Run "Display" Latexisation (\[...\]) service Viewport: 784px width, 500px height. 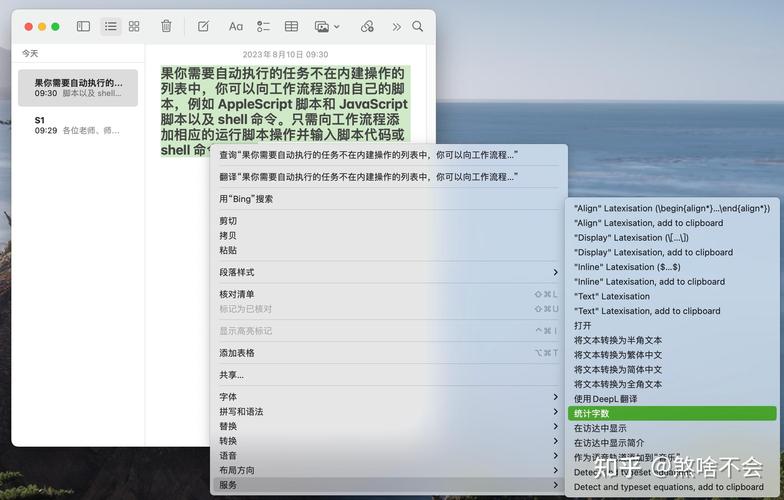[672, 238]
